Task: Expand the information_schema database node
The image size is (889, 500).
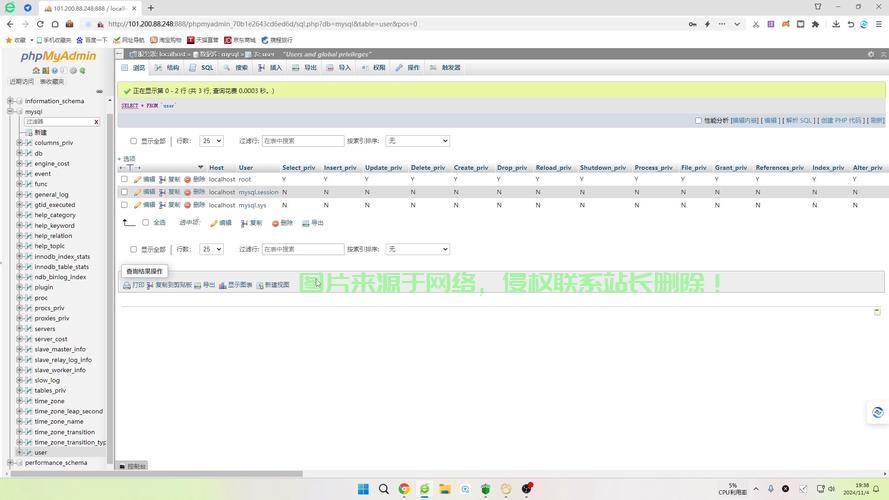Action: click(10, 100)
